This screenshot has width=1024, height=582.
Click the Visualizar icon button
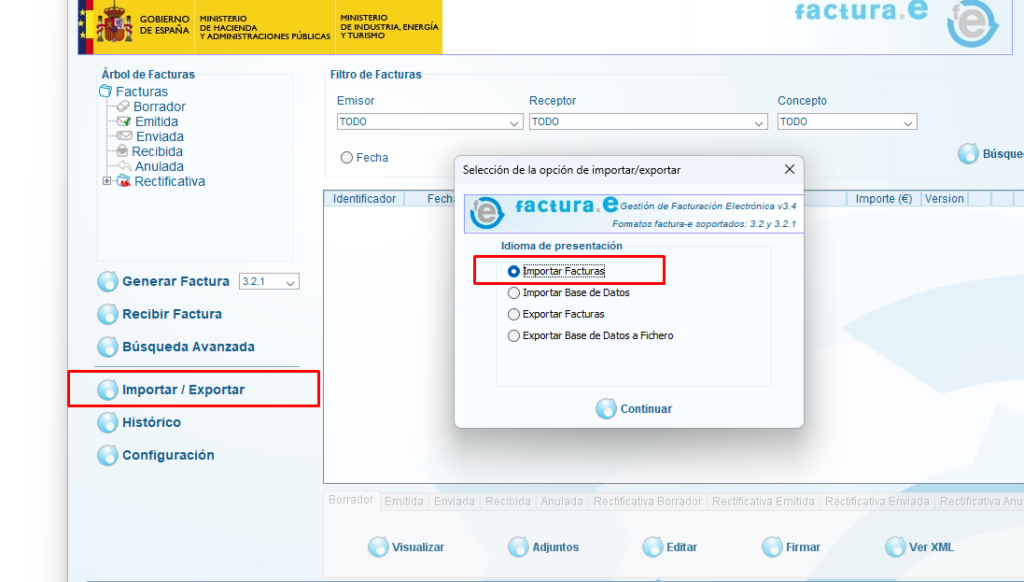click(378, 547)
